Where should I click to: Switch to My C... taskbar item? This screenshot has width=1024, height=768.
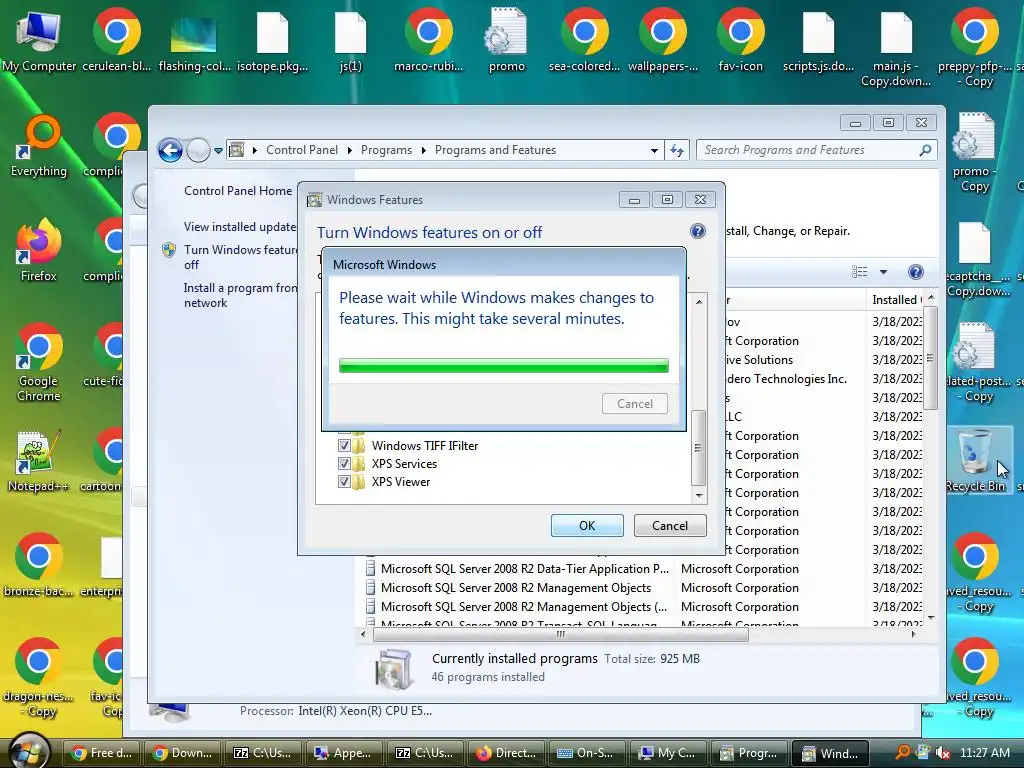(669, 753)
